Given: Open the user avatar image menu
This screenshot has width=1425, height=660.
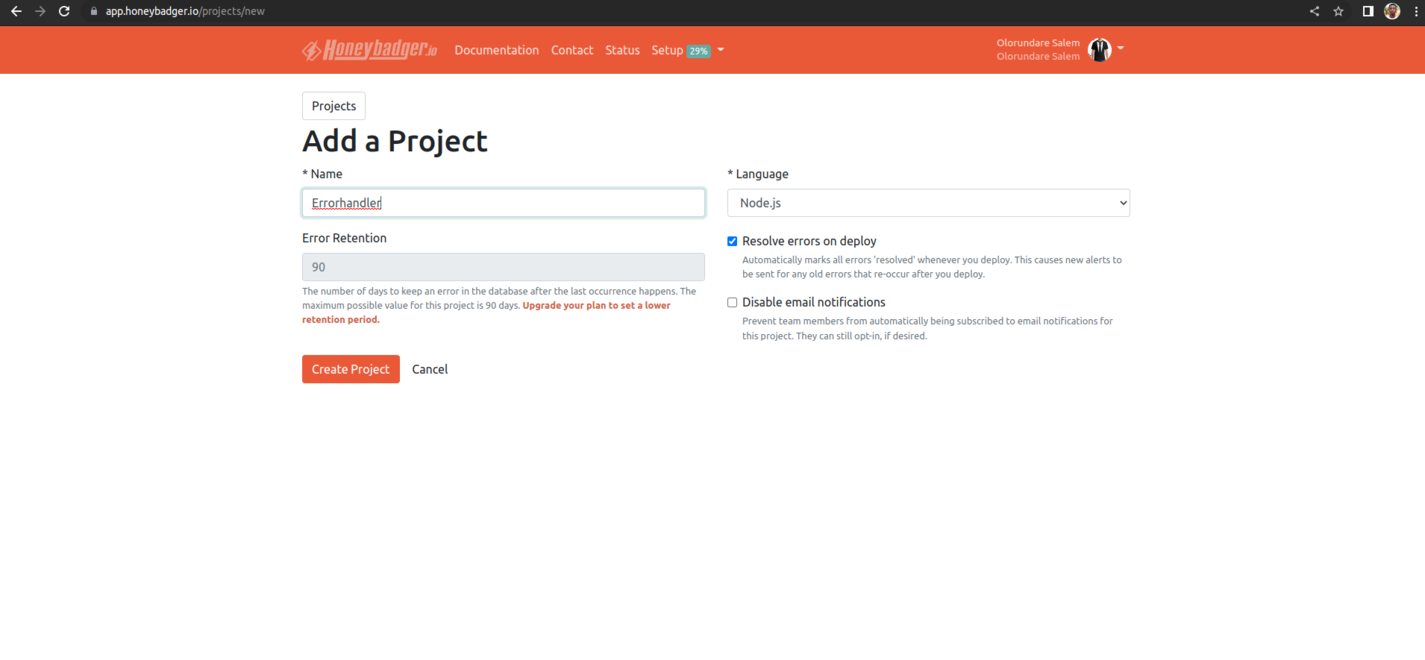Looking at the screenshot, I should tap(1098, 49).
